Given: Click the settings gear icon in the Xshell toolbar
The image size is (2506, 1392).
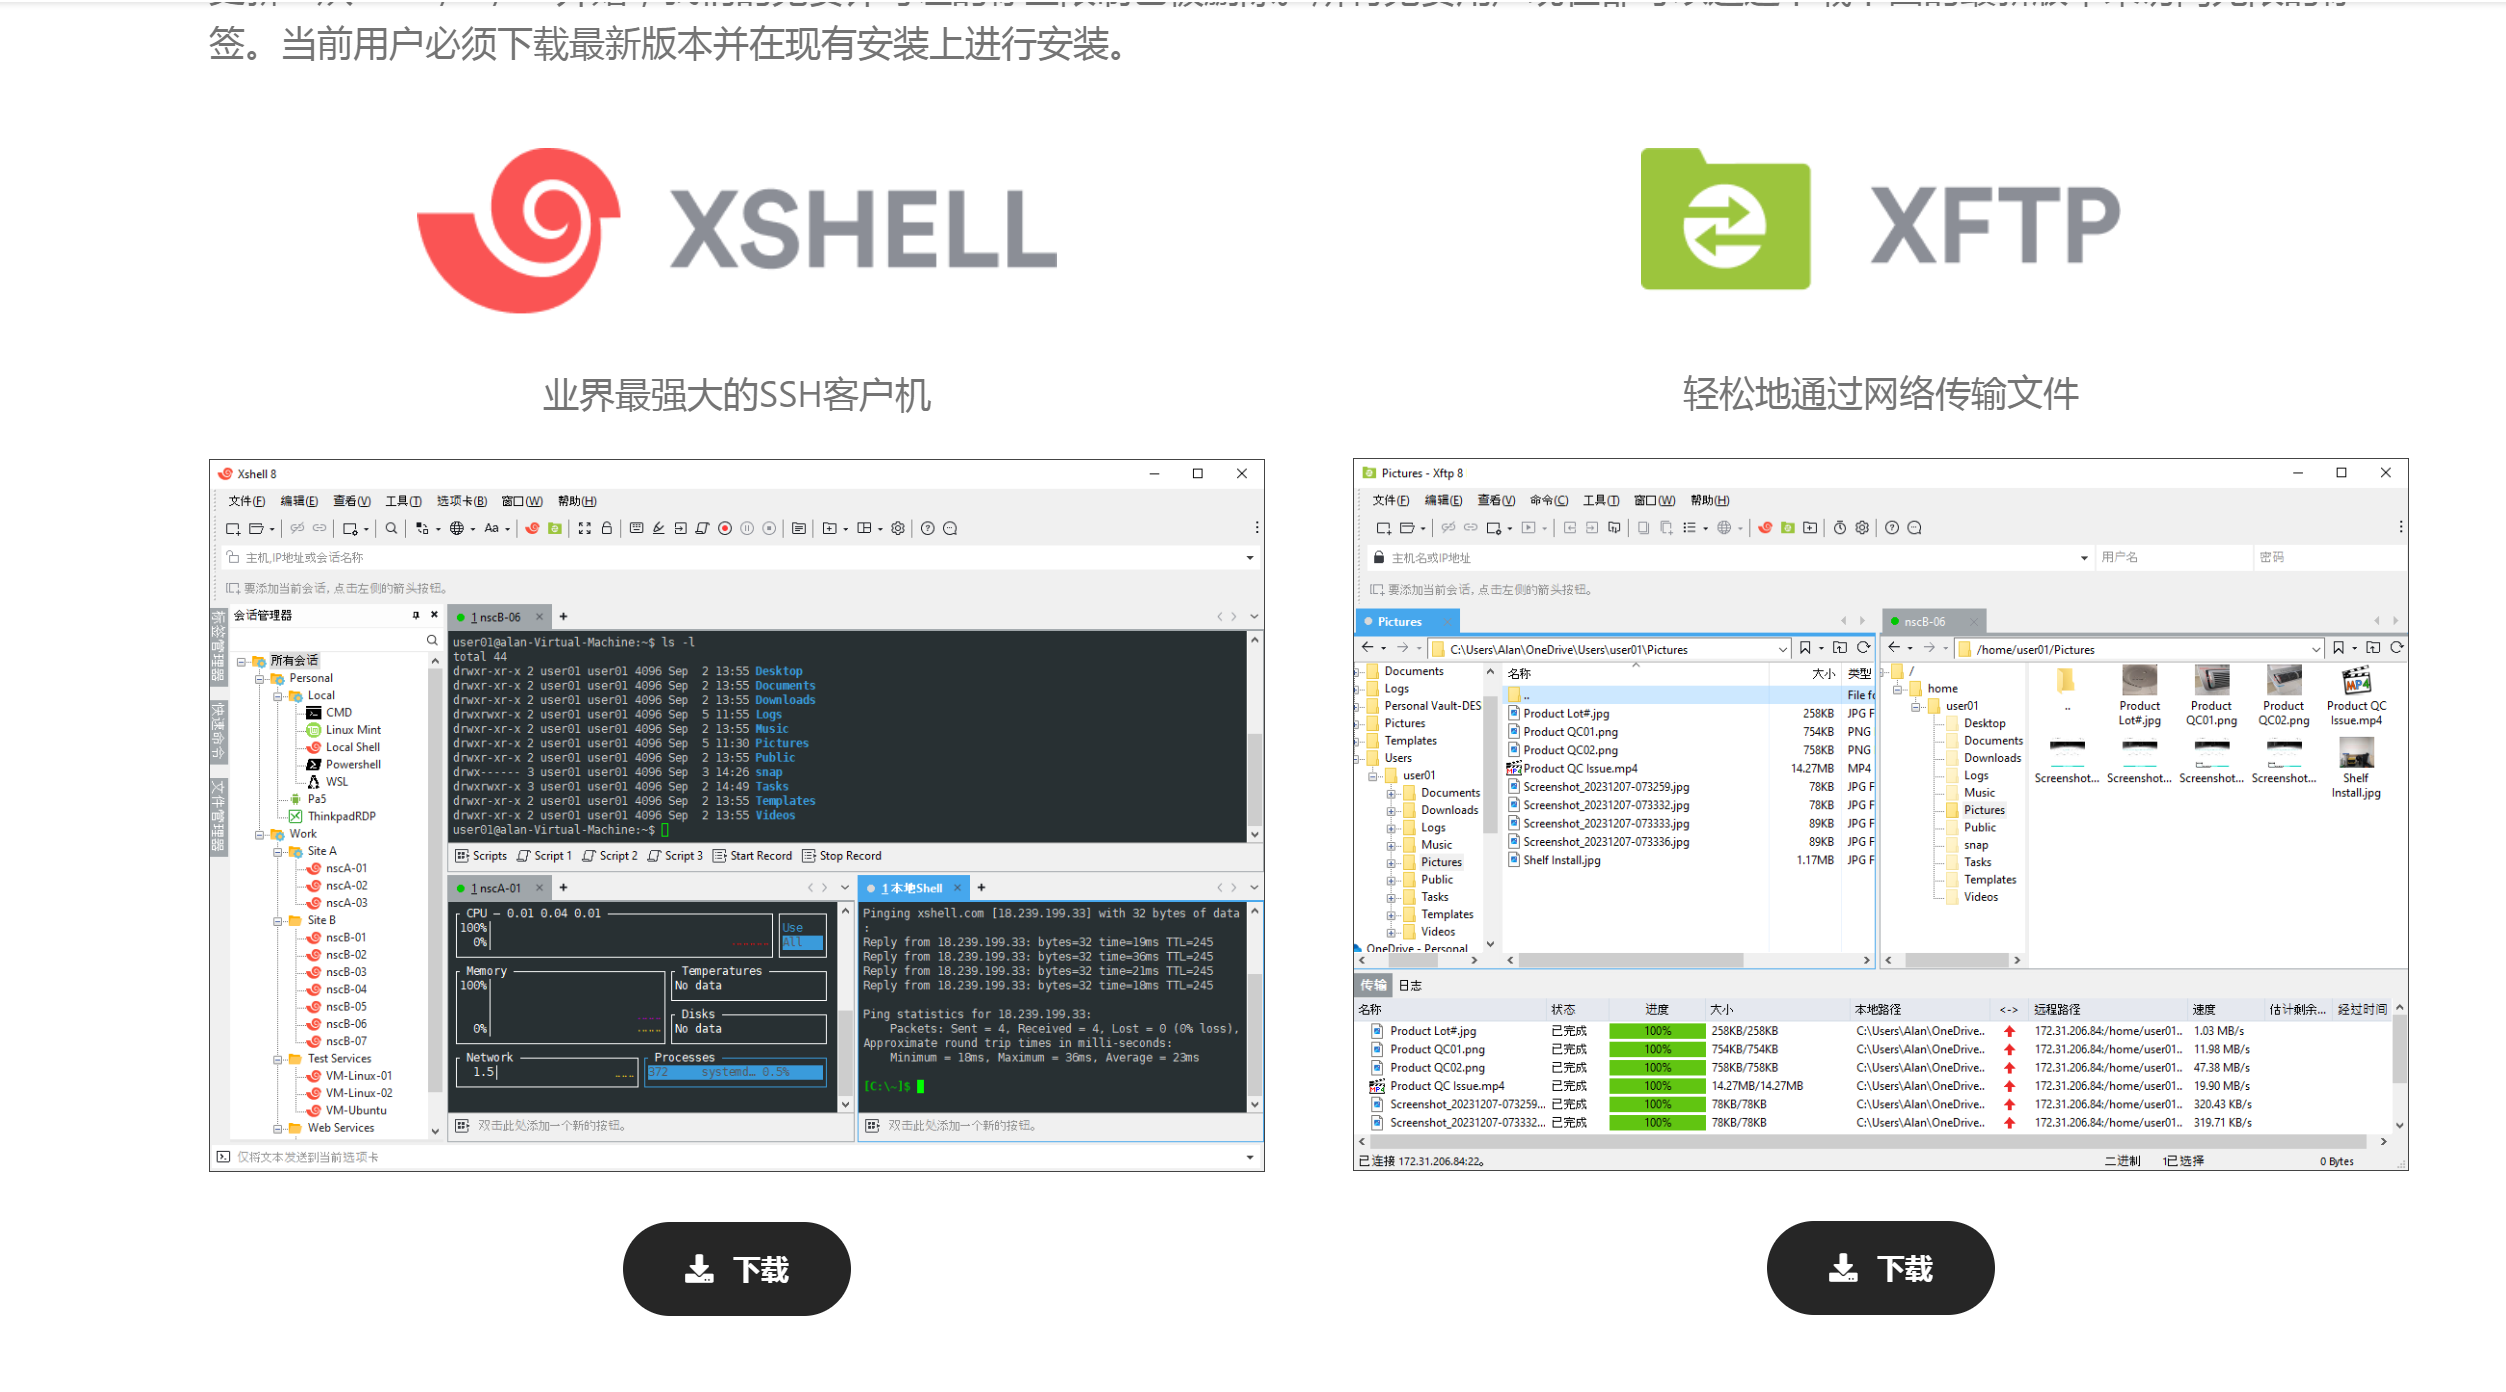Looking at the screenshot, I should tap(898, 528).
